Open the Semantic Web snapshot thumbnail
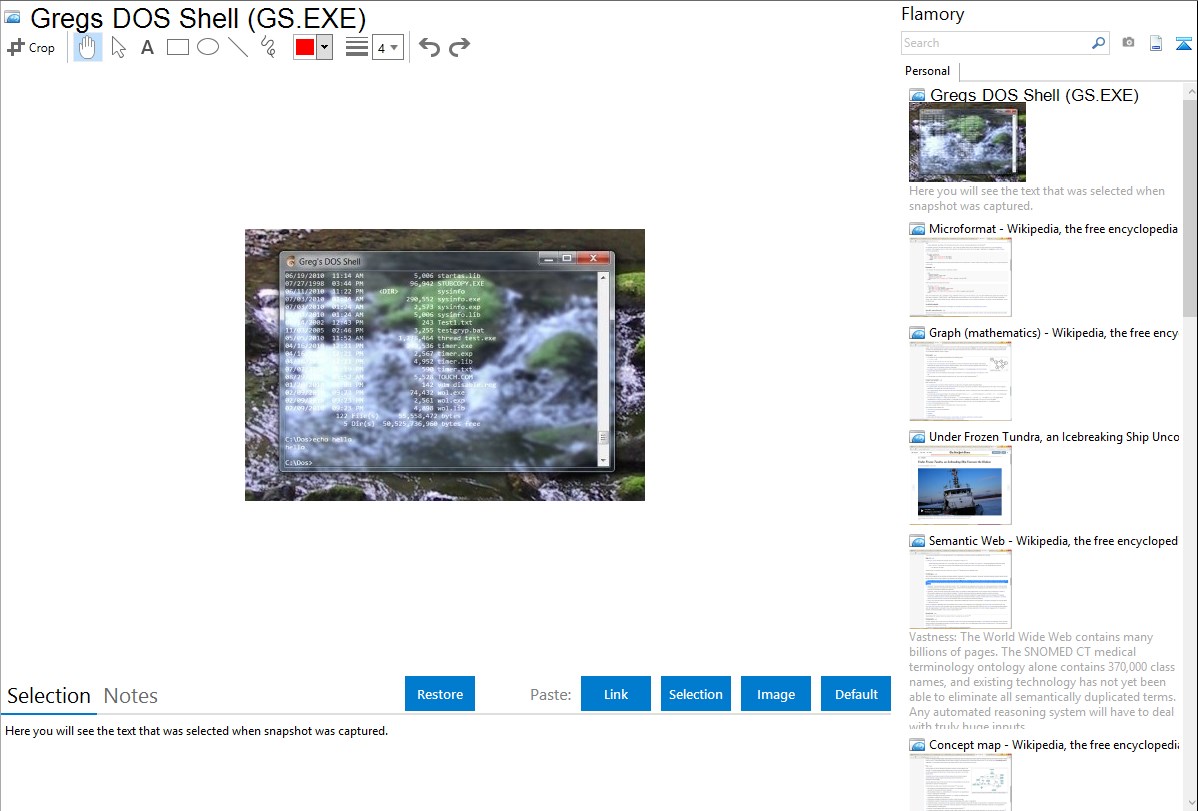This screenshot has width=1198, height=811. point(960,589)
